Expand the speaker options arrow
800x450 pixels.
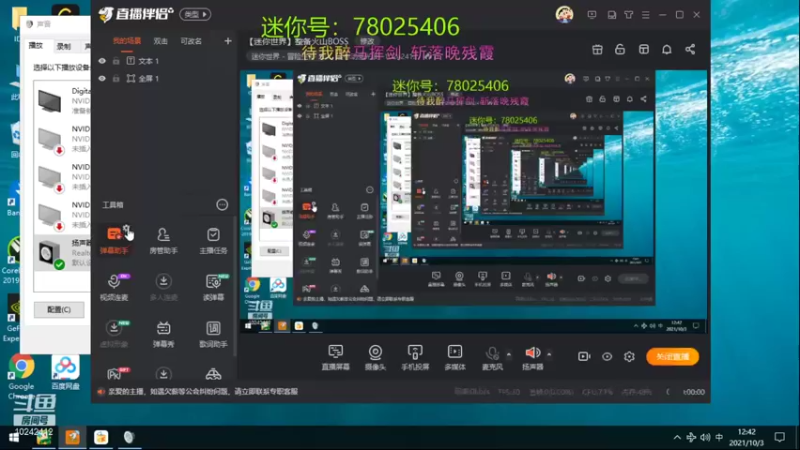[549, 354]
